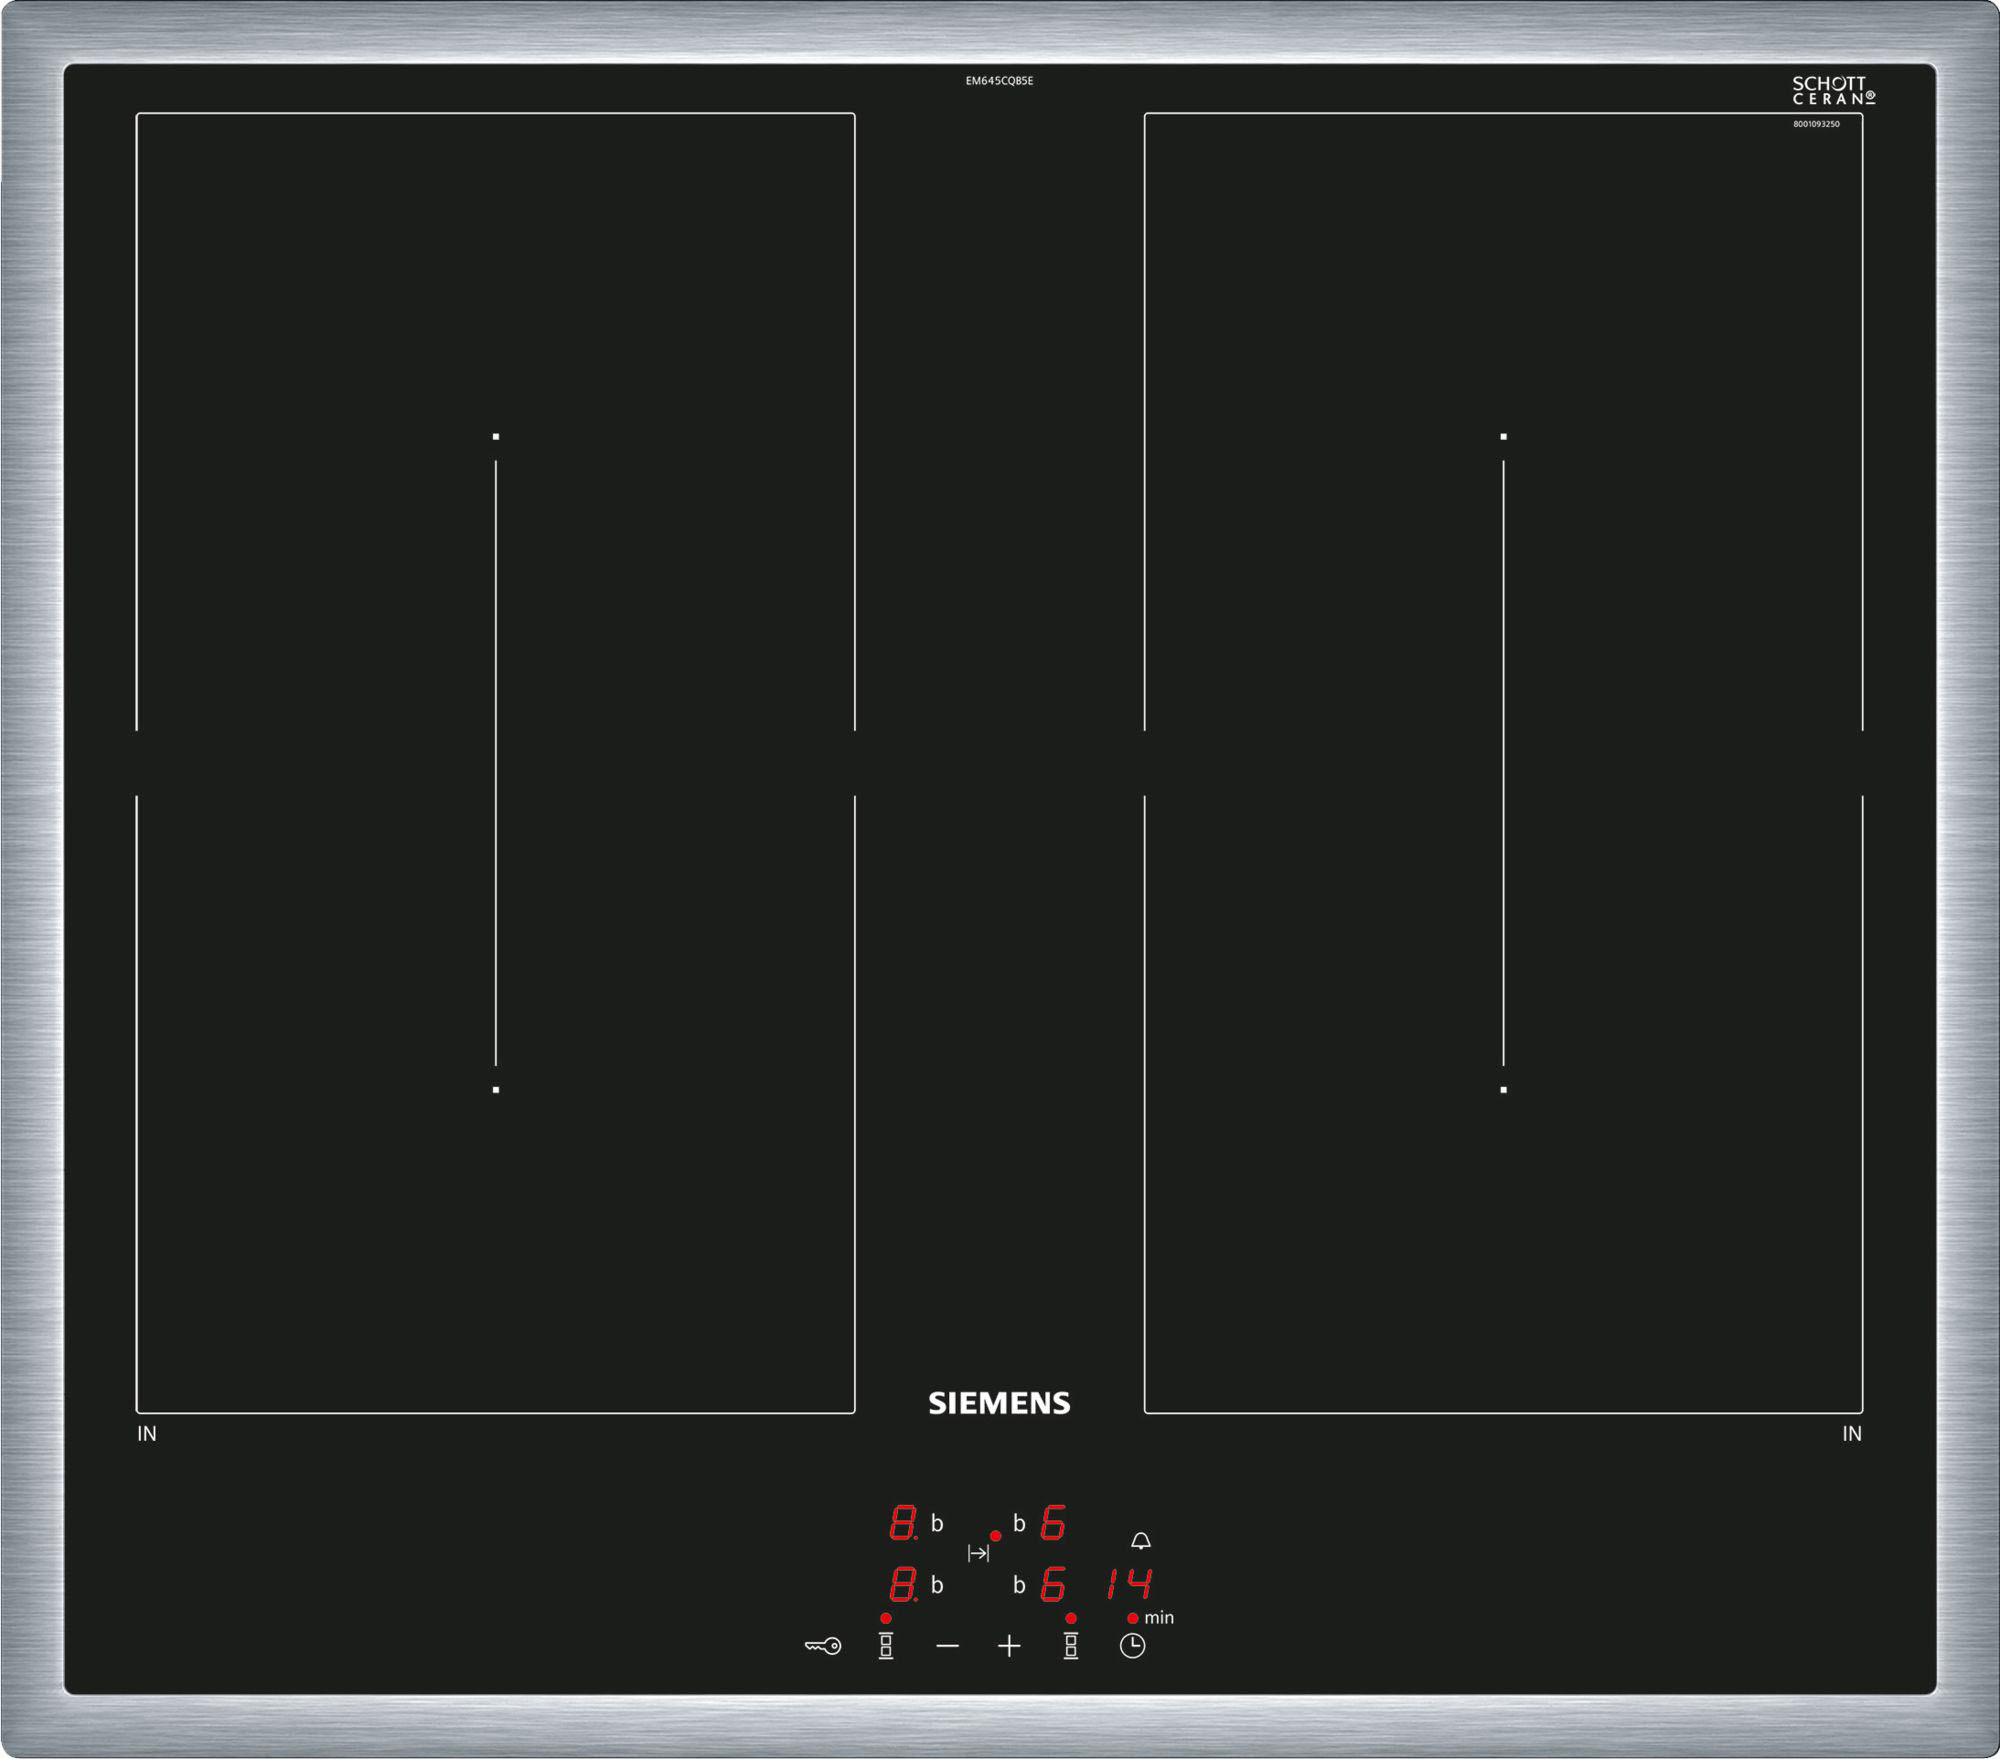Decrease power with the minus symbol
Viewport: 2000px width, 1759px height.
[948, 1645]
